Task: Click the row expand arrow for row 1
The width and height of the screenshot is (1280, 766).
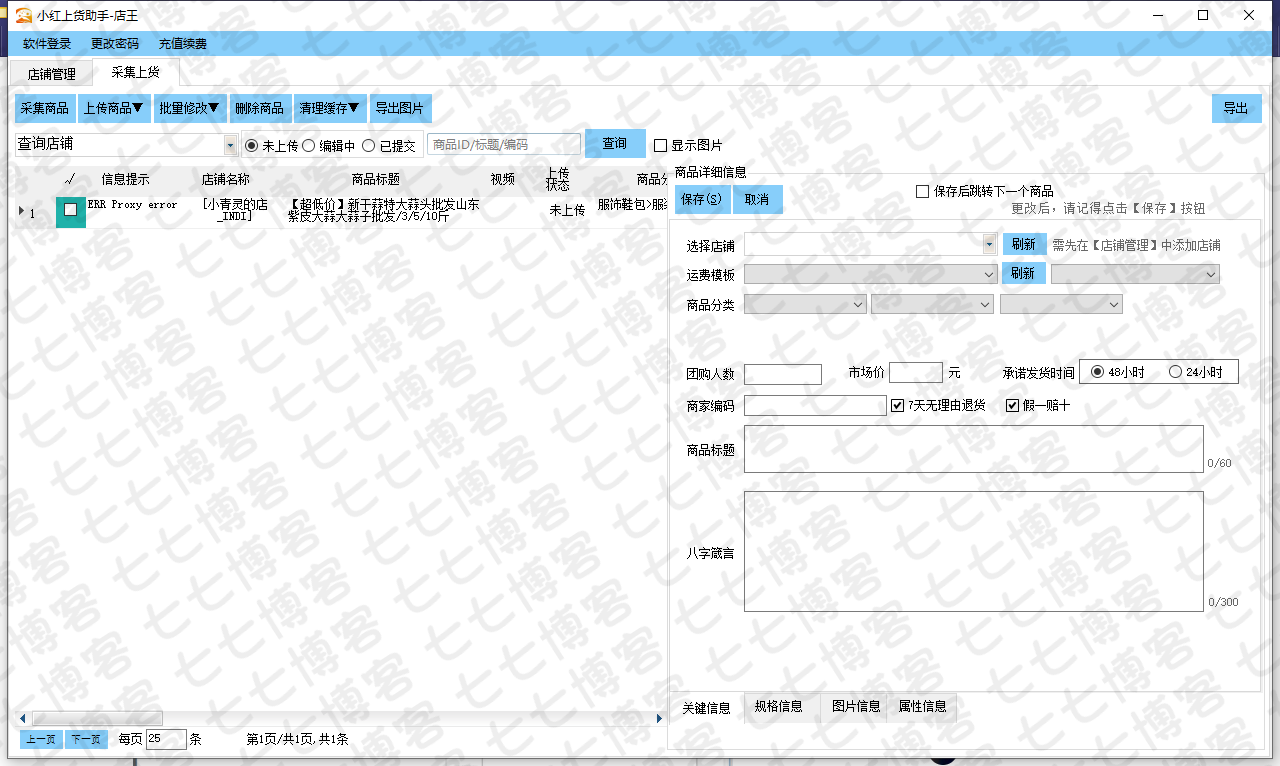Action: pos(22,211)
